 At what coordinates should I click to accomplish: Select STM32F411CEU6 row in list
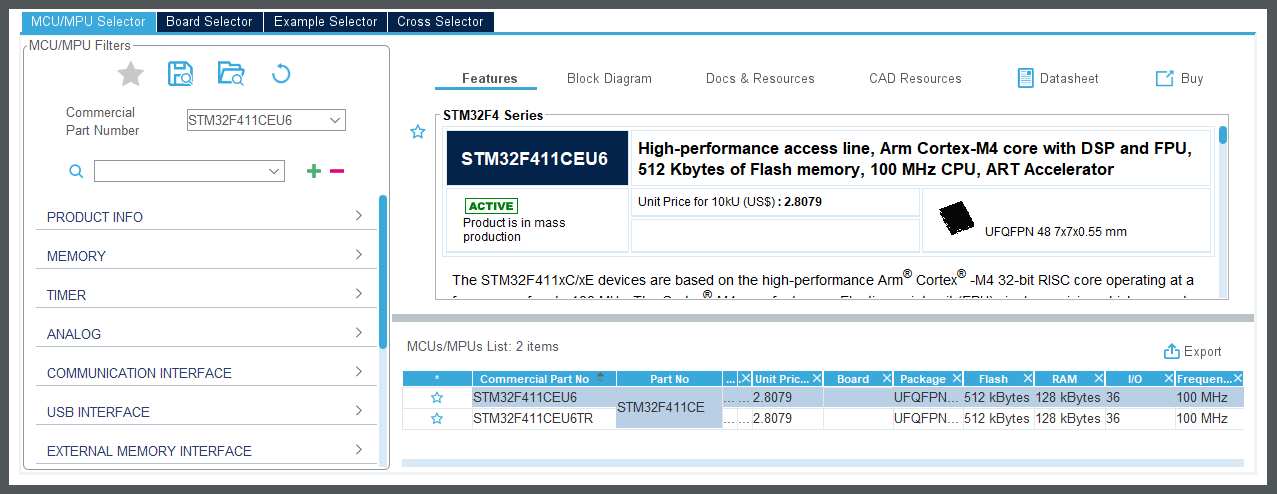pyautogui.click(x=823, y=397)
